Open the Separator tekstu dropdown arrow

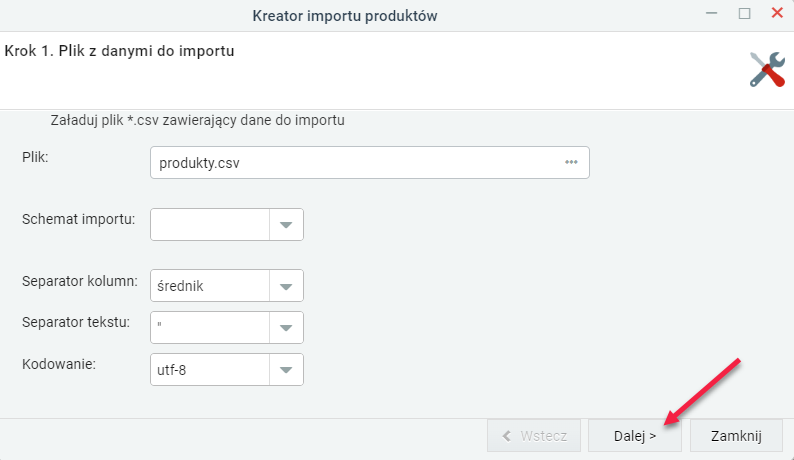[286, 328]
